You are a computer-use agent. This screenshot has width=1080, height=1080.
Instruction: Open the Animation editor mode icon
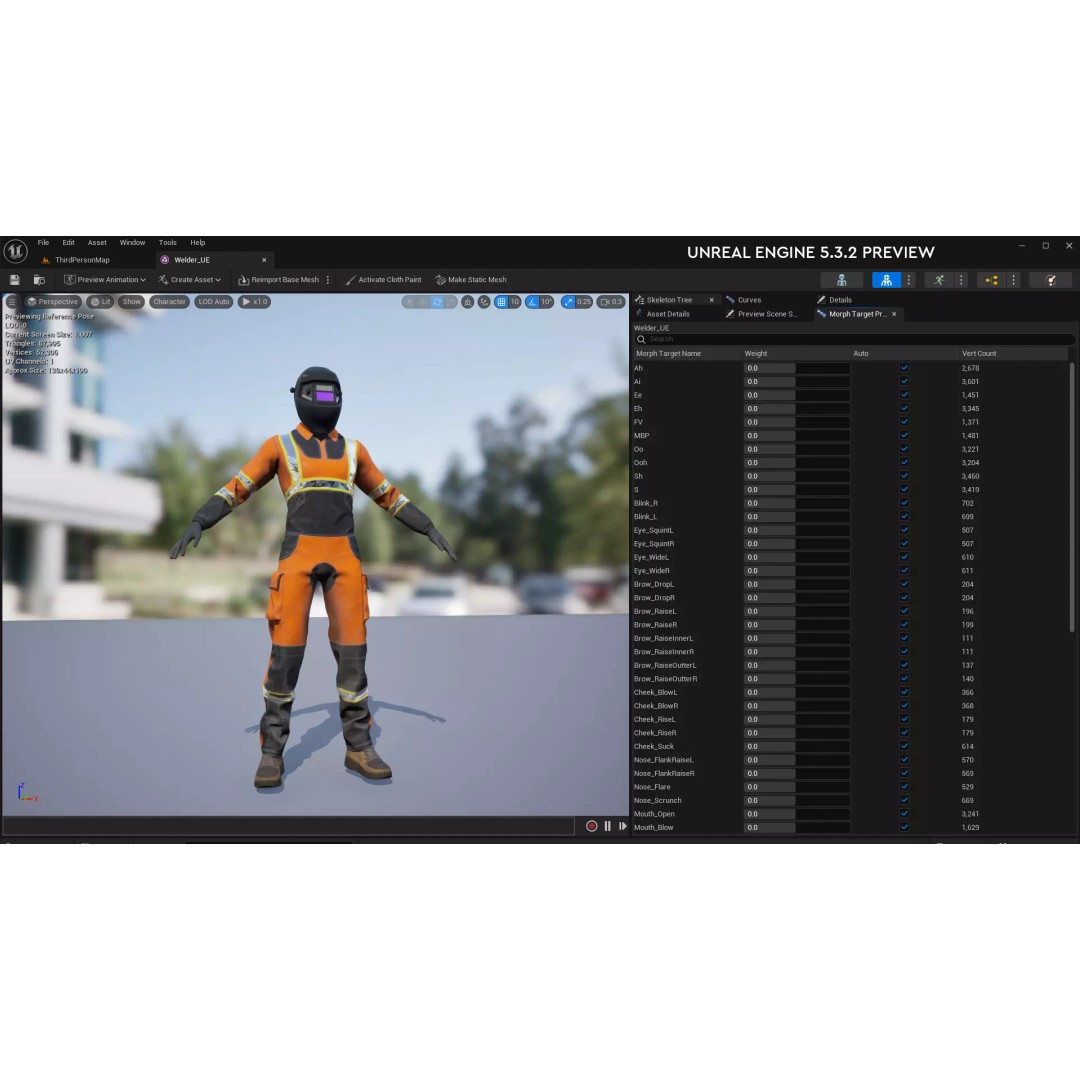point(939,280)
